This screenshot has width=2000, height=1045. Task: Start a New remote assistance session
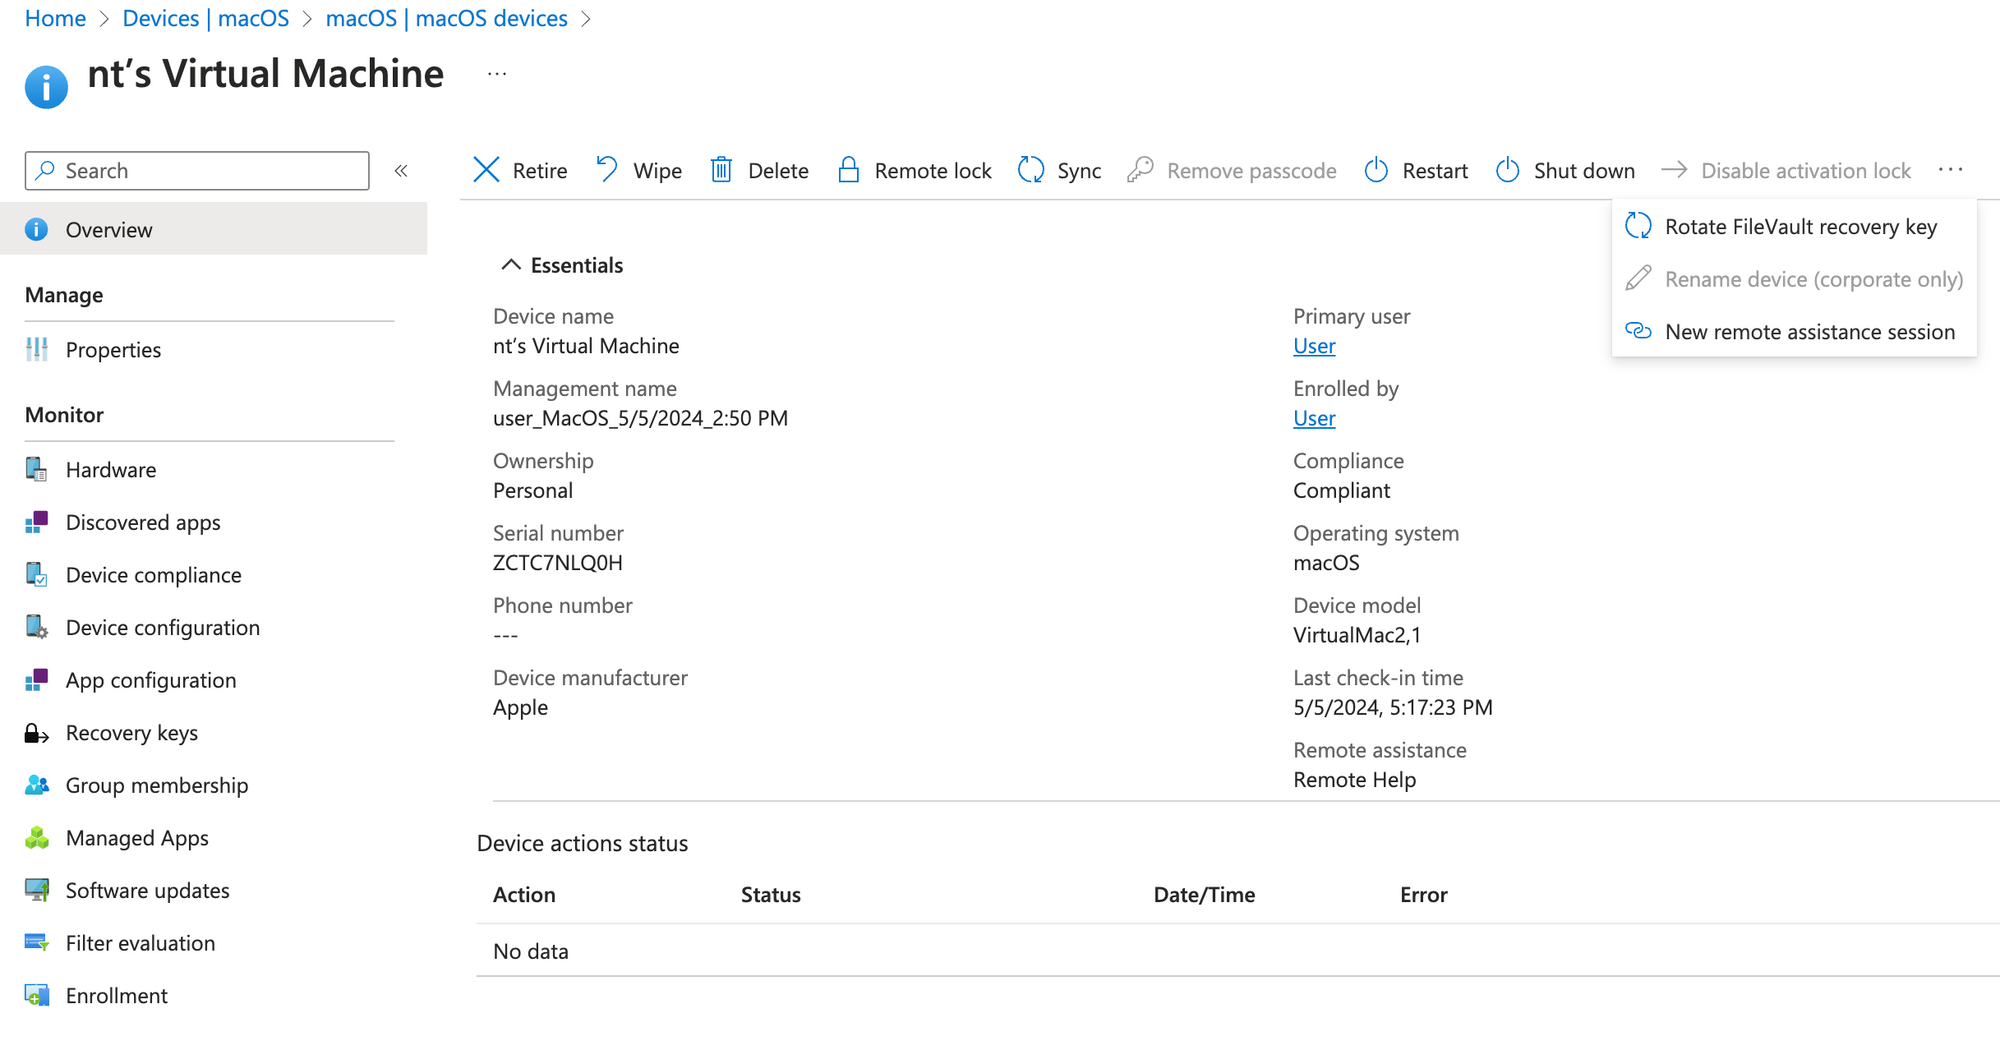[x=1810, y=331]
